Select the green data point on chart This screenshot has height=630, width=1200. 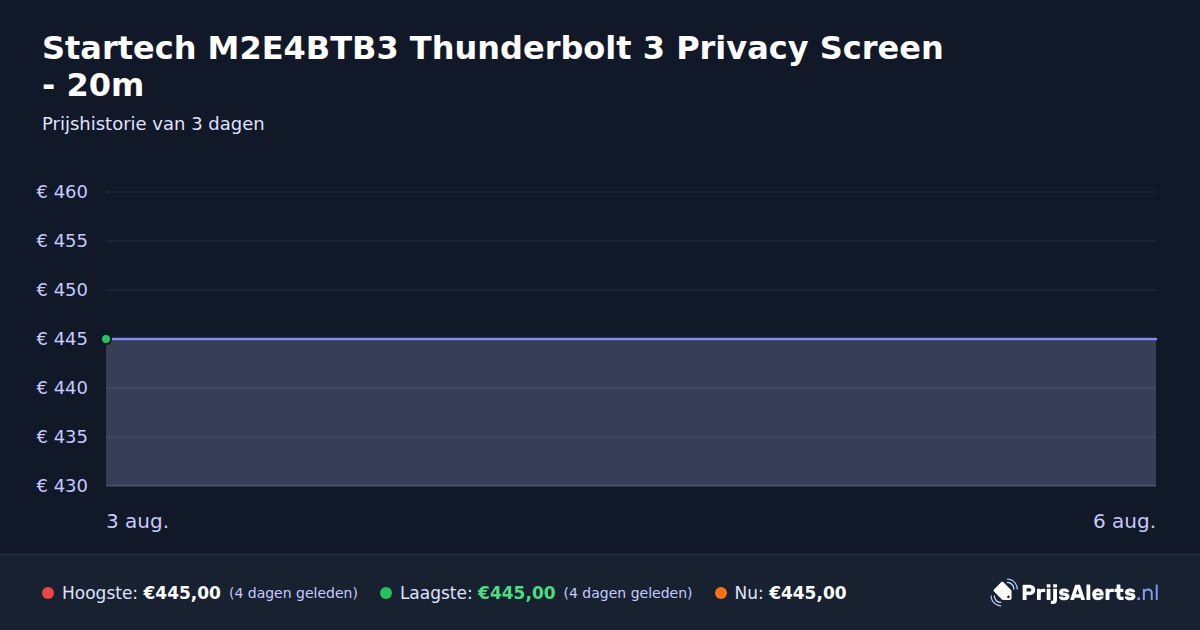click(x=106, y=339)
